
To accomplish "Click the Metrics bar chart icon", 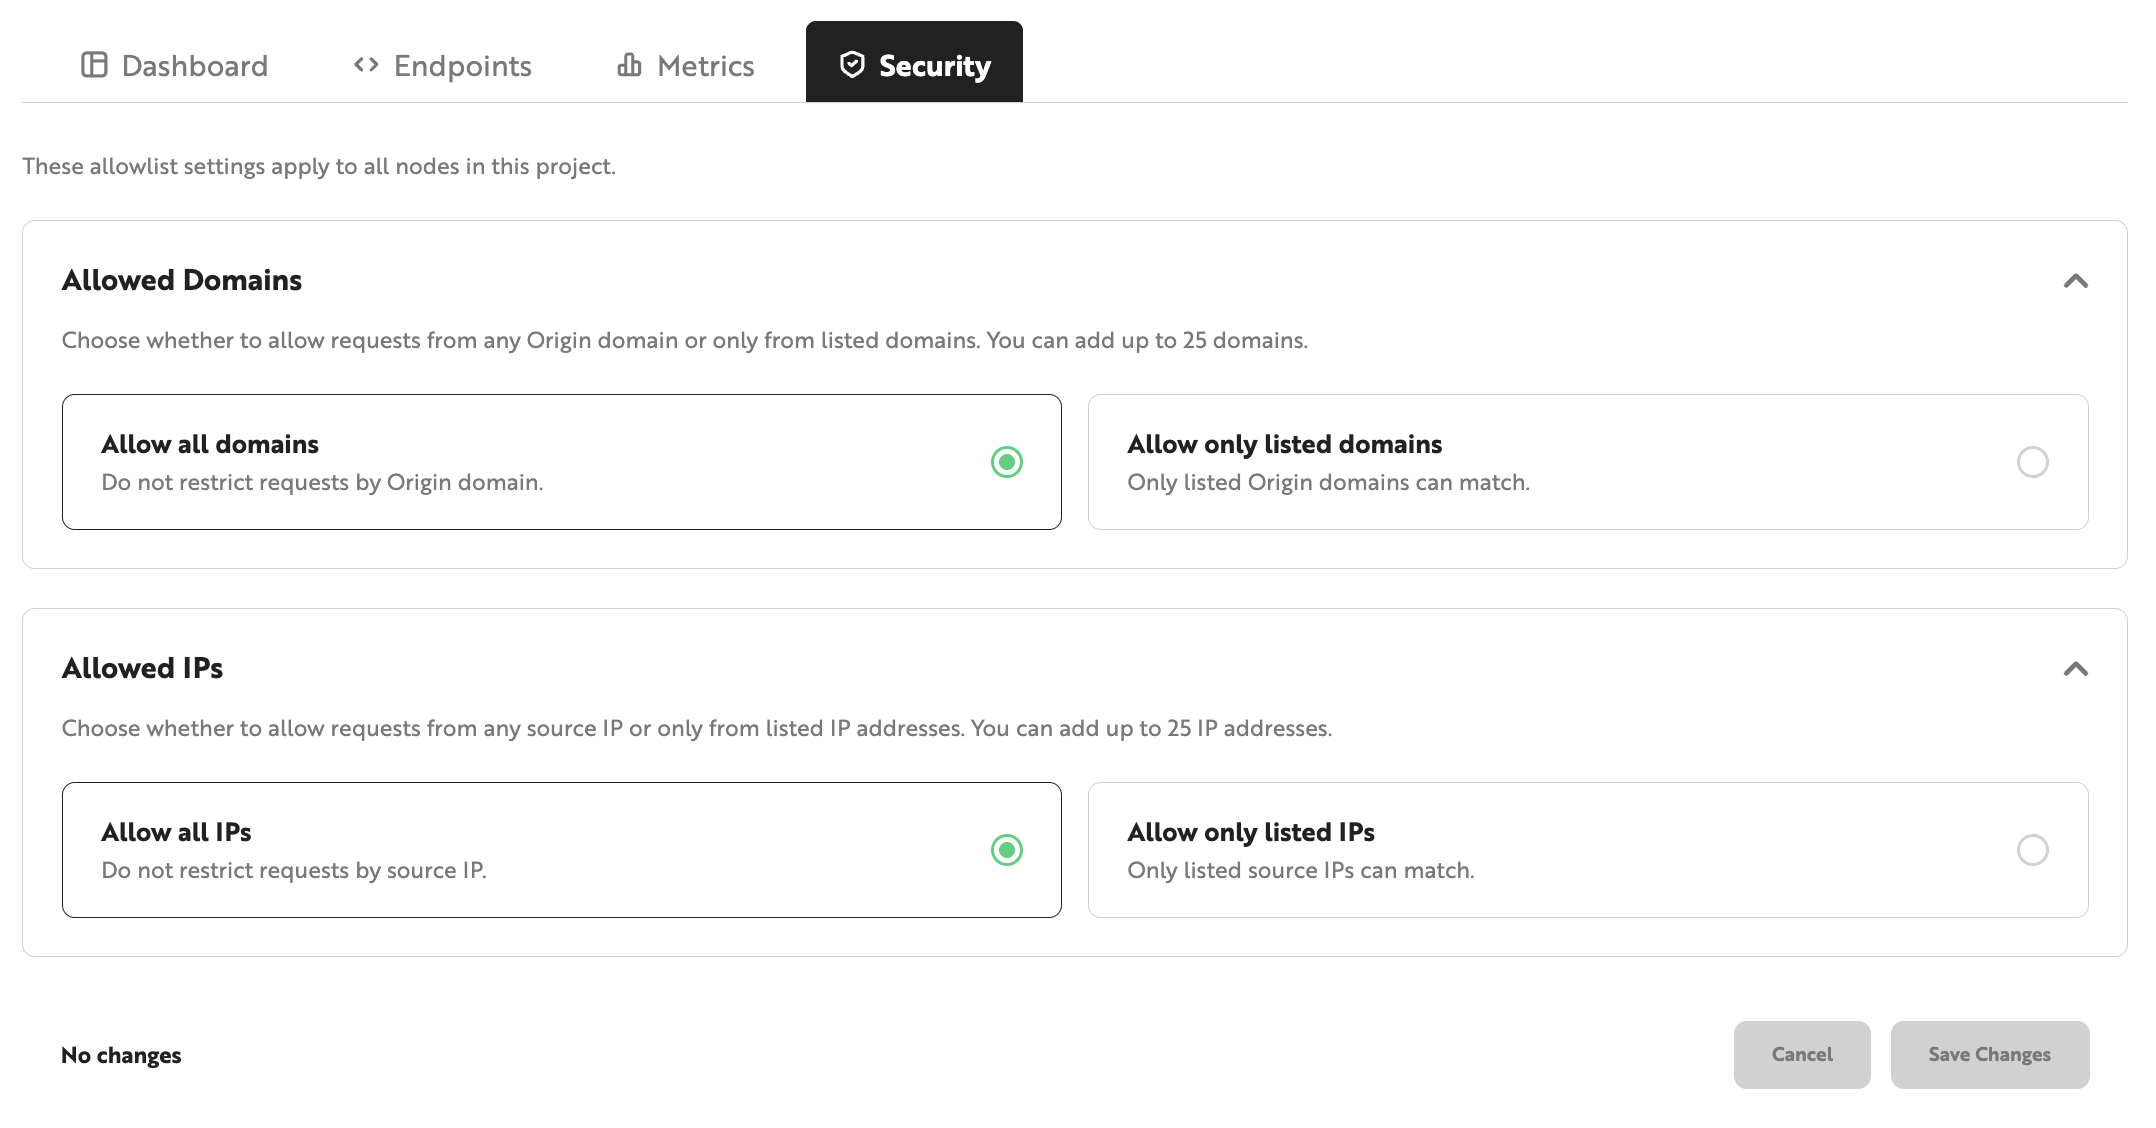I will [629, 65].
